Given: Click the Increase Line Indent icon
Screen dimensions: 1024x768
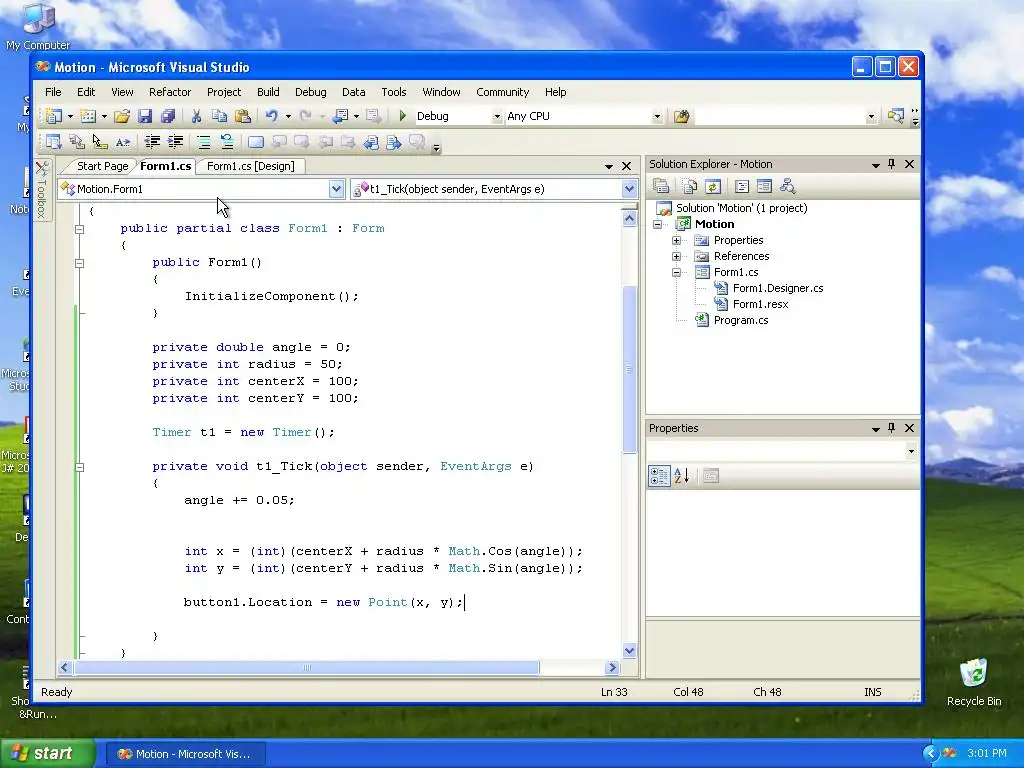Looking at the screenshot, I should pyautogui.click(x=175, y=142).
